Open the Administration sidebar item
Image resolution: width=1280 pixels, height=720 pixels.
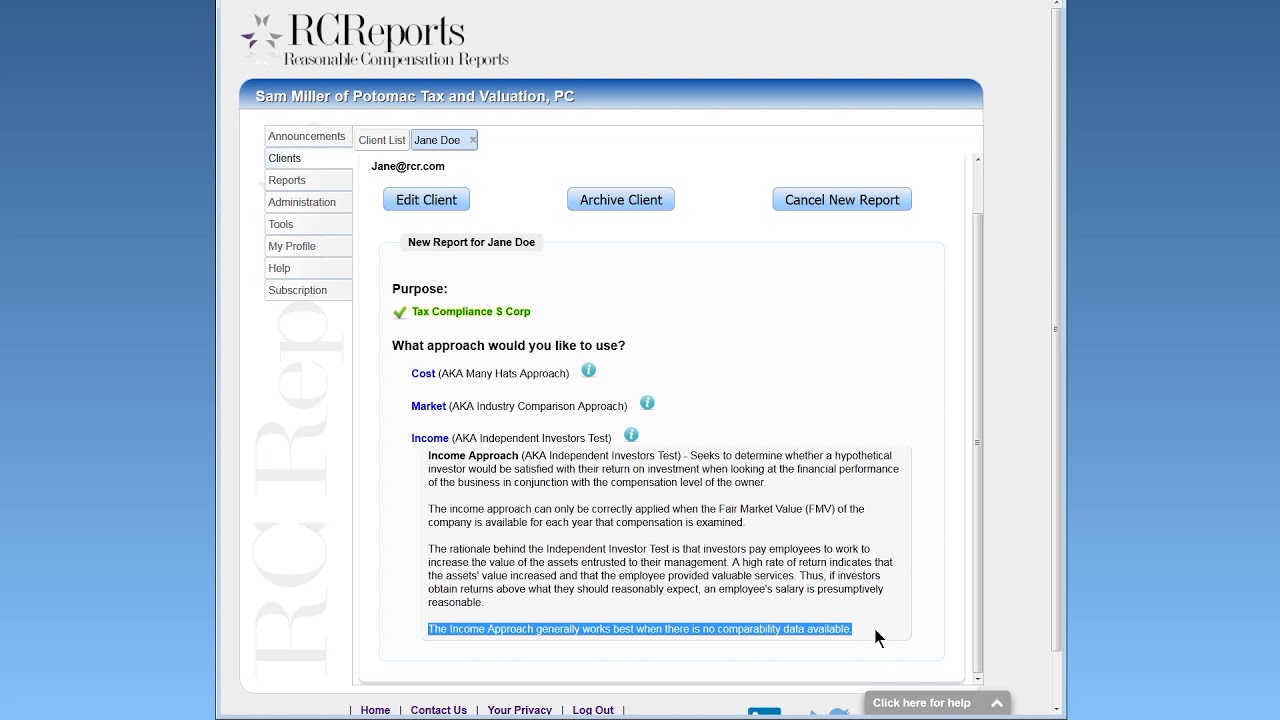tap(308, 202)
